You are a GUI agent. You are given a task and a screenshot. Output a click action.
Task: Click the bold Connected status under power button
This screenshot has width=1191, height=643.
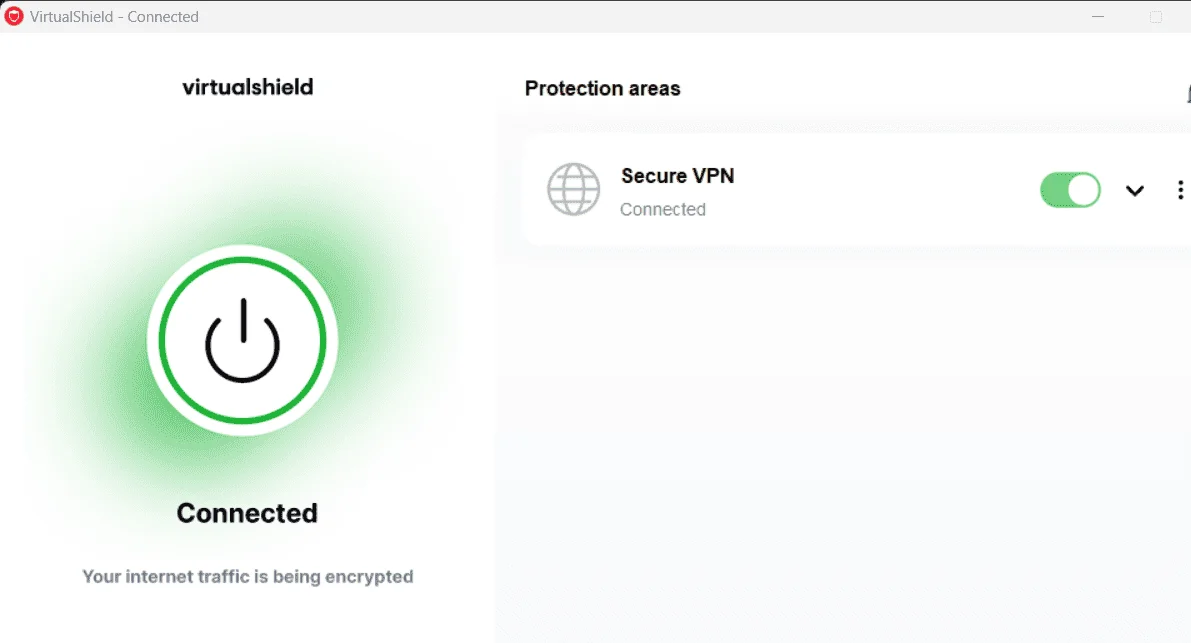tap(247, 513)
